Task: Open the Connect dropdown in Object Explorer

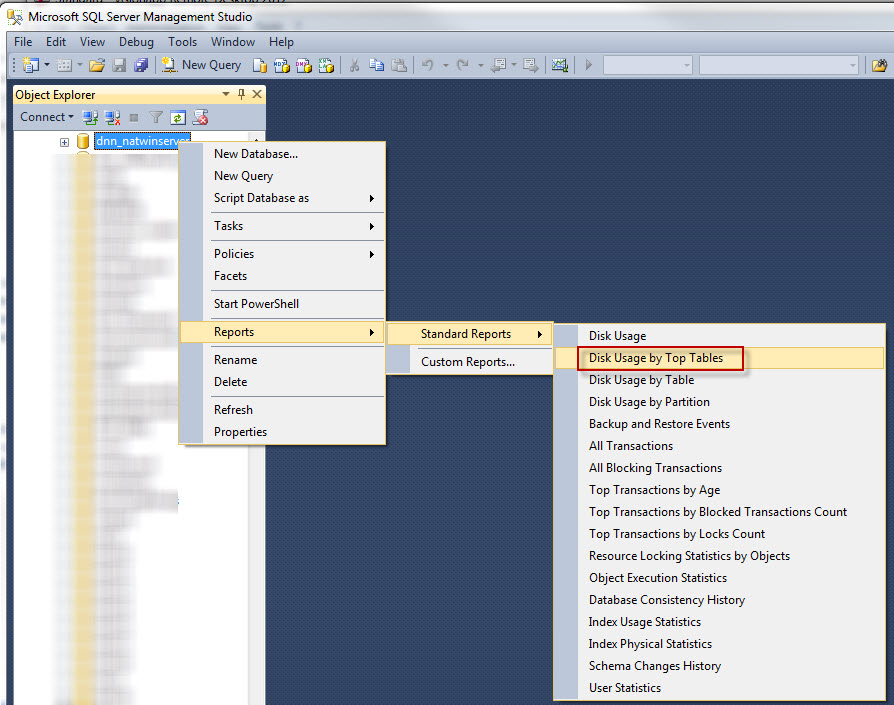Action: coord(46,117)
